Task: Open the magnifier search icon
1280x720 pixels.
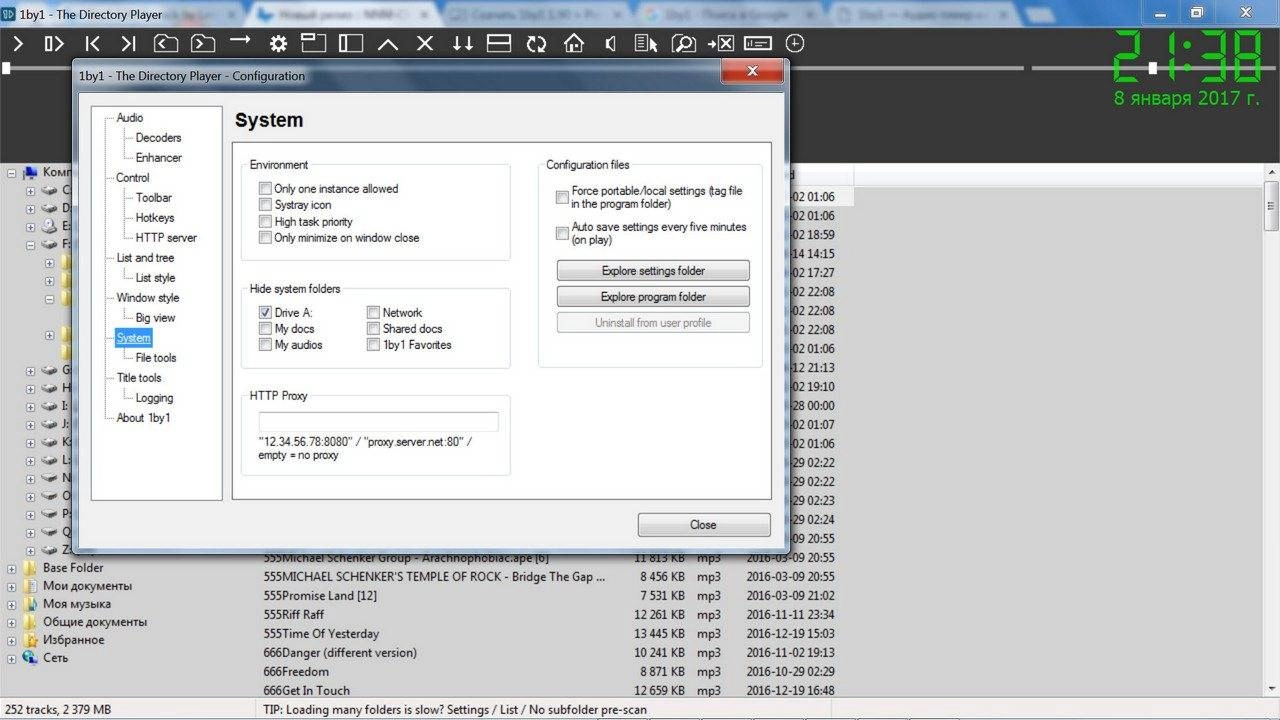Action: click(684, 44)
